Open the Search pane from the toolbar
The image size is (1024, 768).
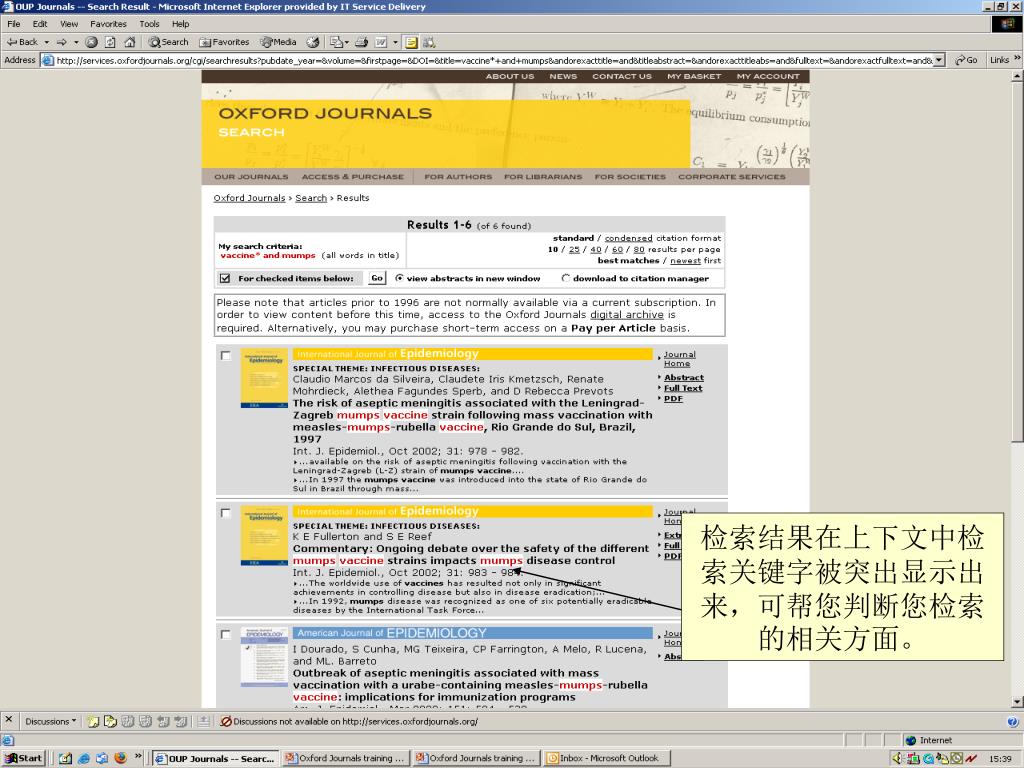pos(168,42)
